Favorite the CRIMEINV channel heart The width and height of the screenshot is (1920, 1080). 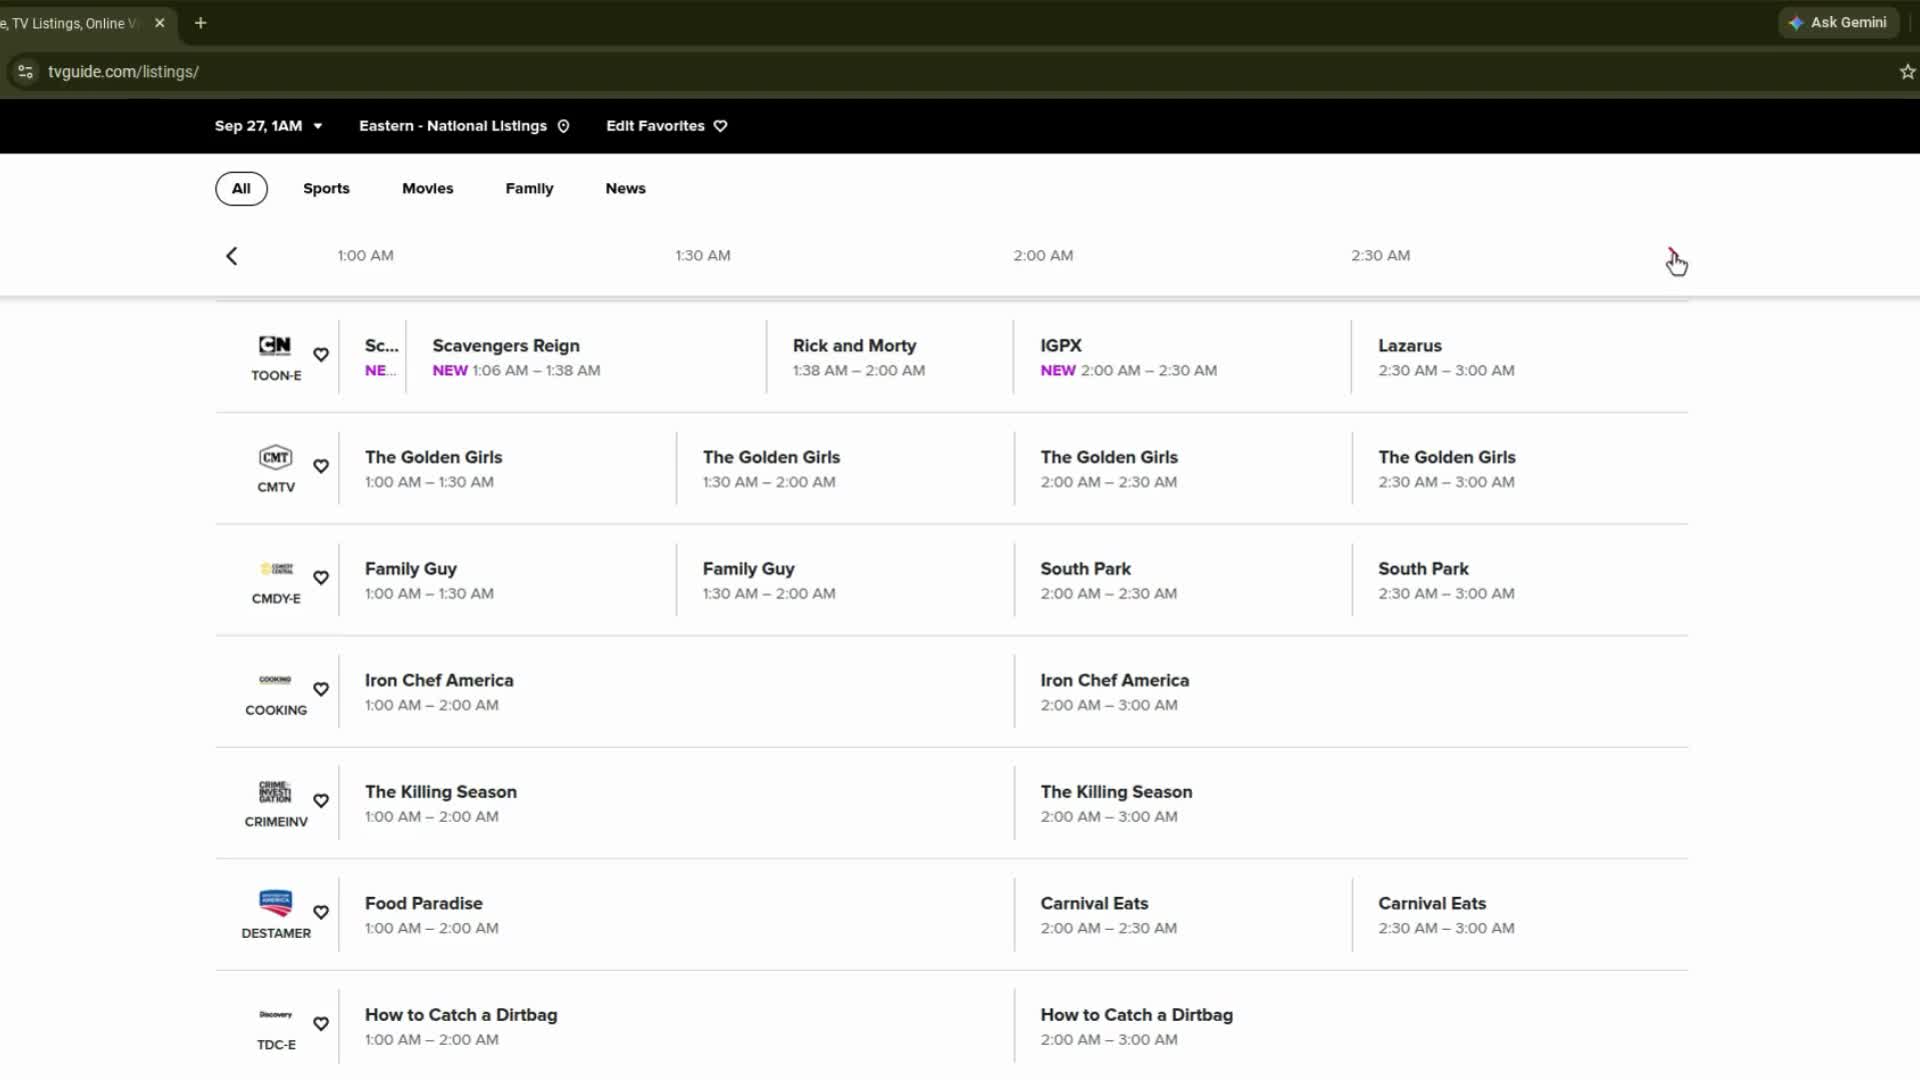(x=321, y=801)
